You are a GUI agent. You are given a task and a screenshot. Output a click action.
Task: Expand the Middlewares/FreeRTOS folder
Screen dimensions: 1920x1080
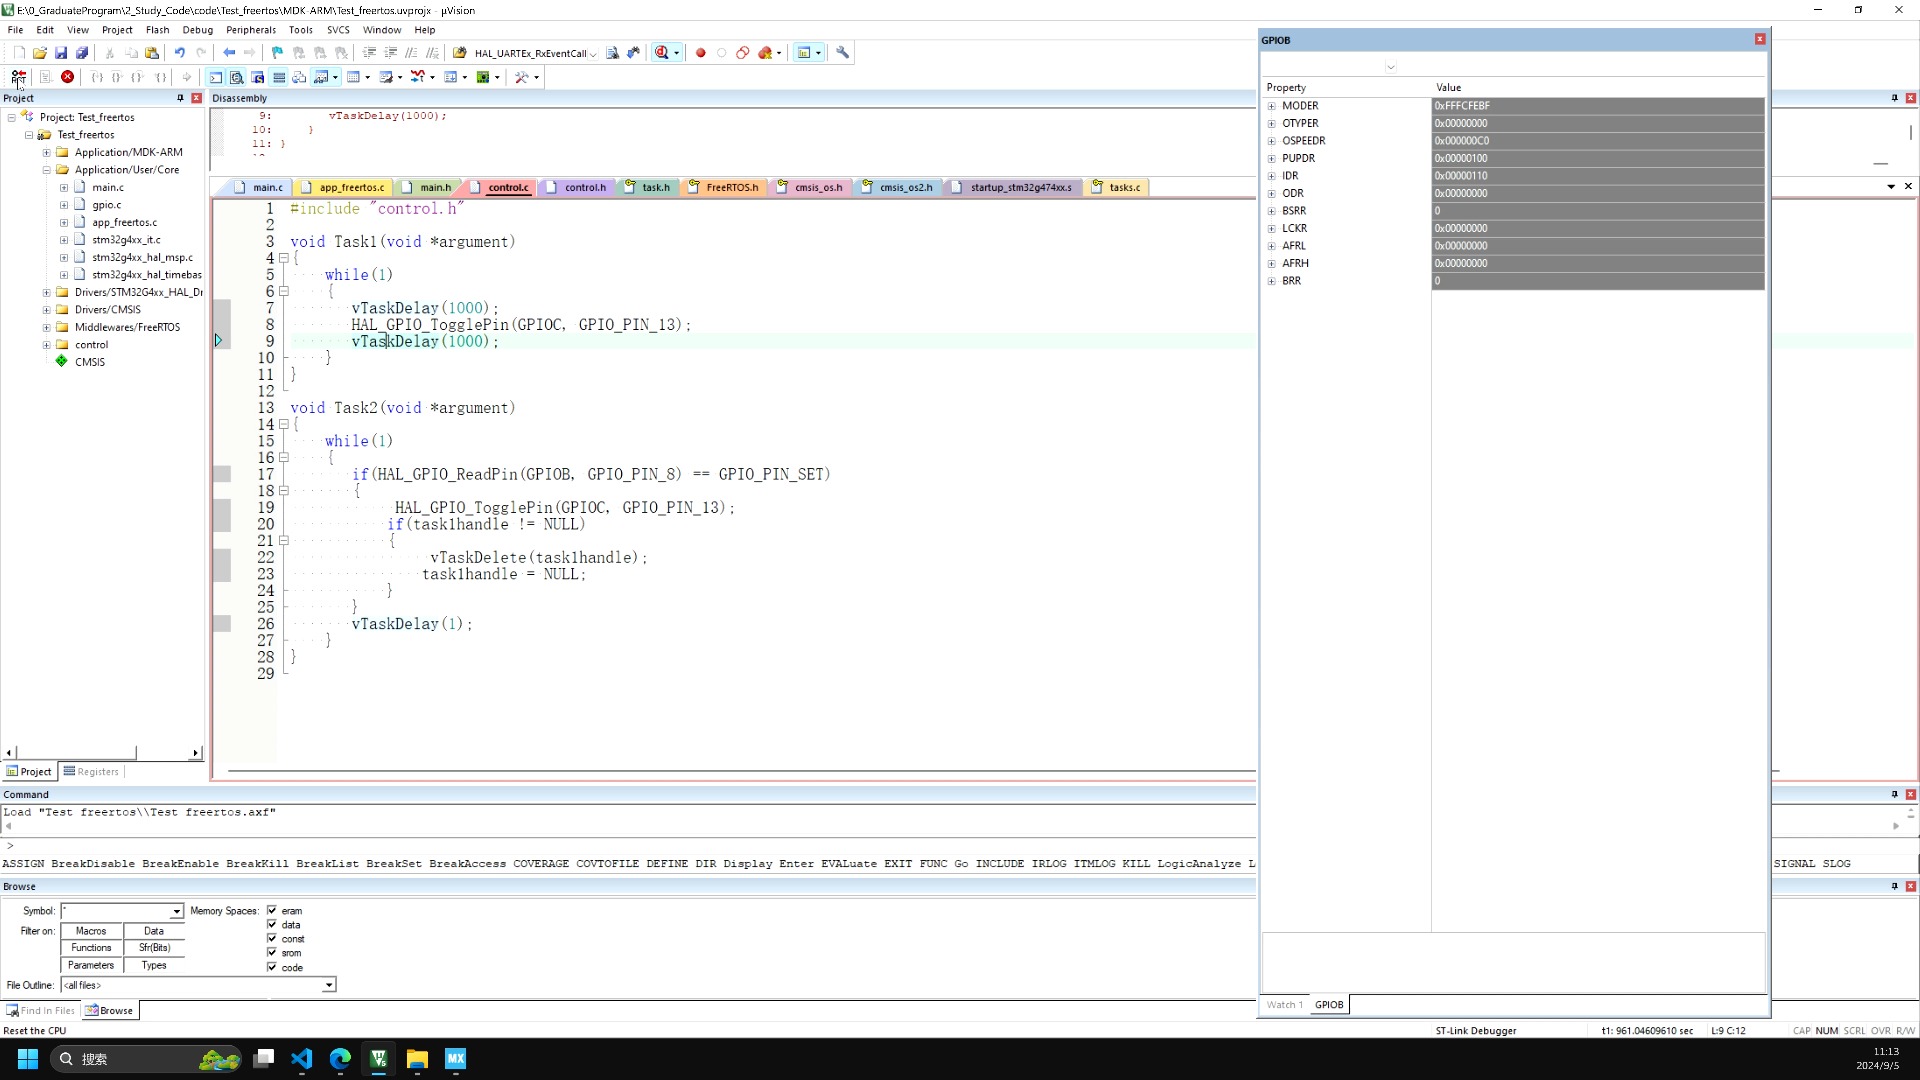click(x=46, y=327)
